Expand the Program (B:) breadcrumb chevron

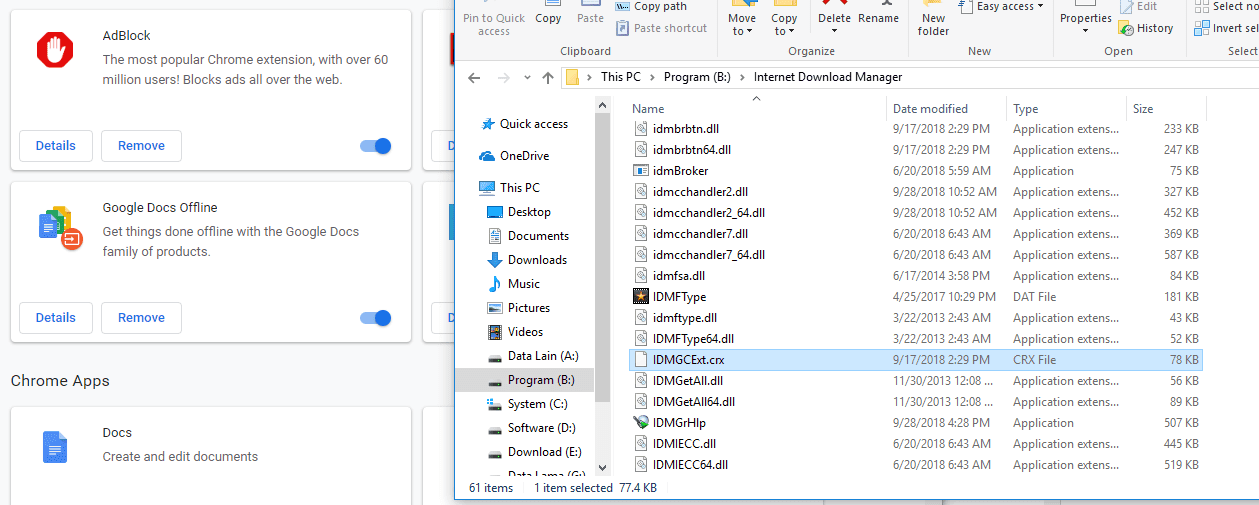[x=742, y=77]
